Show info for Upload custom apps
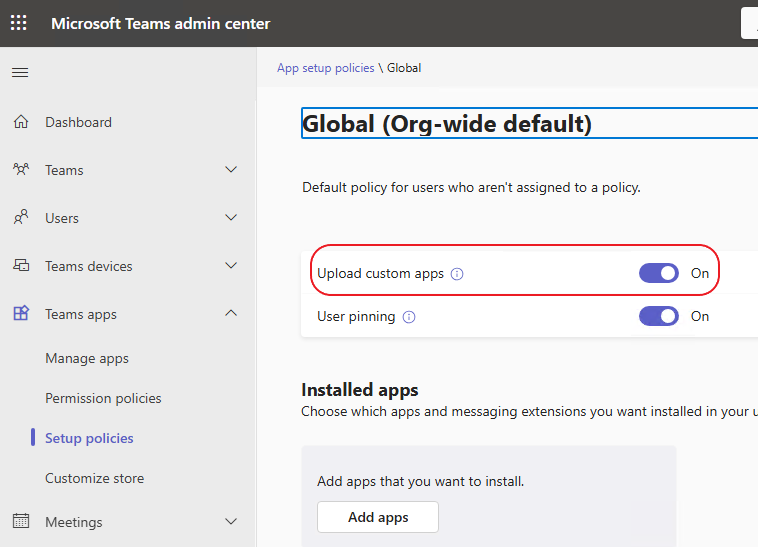This screenshot has width=758, height=547. coord(457,274)
